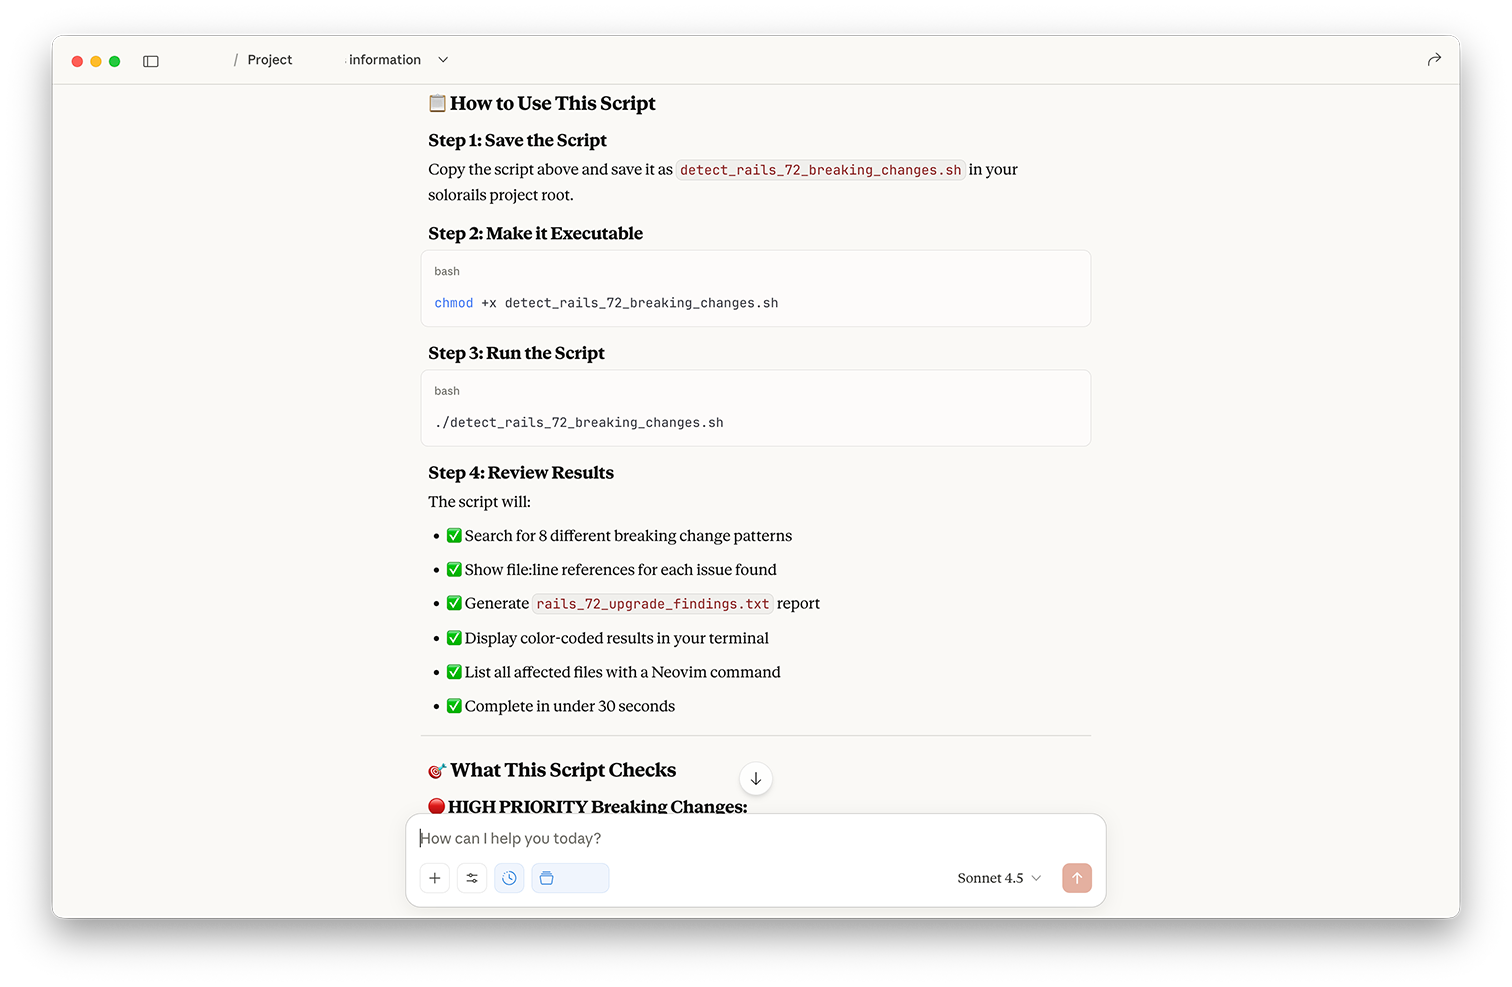Open the plus attachment menu
Screen dimensions: 1512x987
pyautogui.click(x=435, y=878)
